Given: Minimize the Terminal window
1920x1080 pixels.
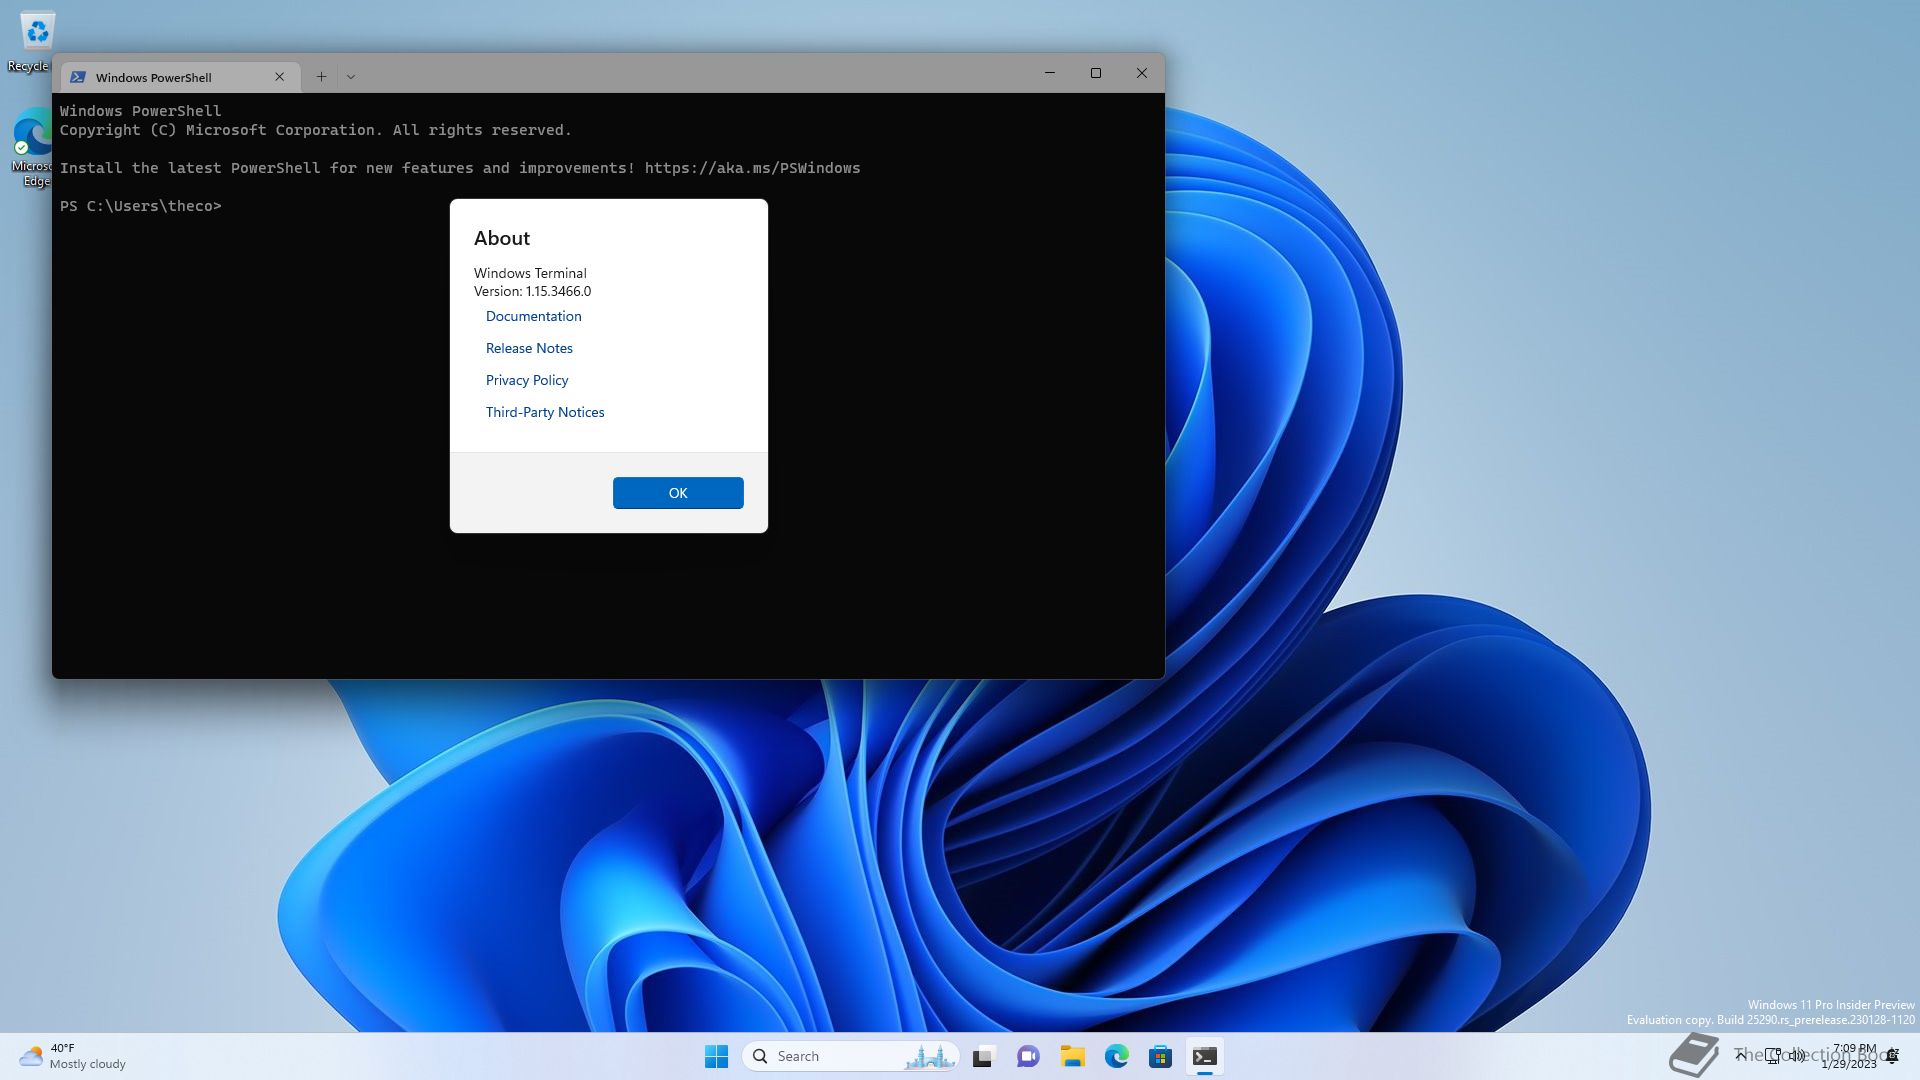Looking at the screenshot, I should point(1050,73).
